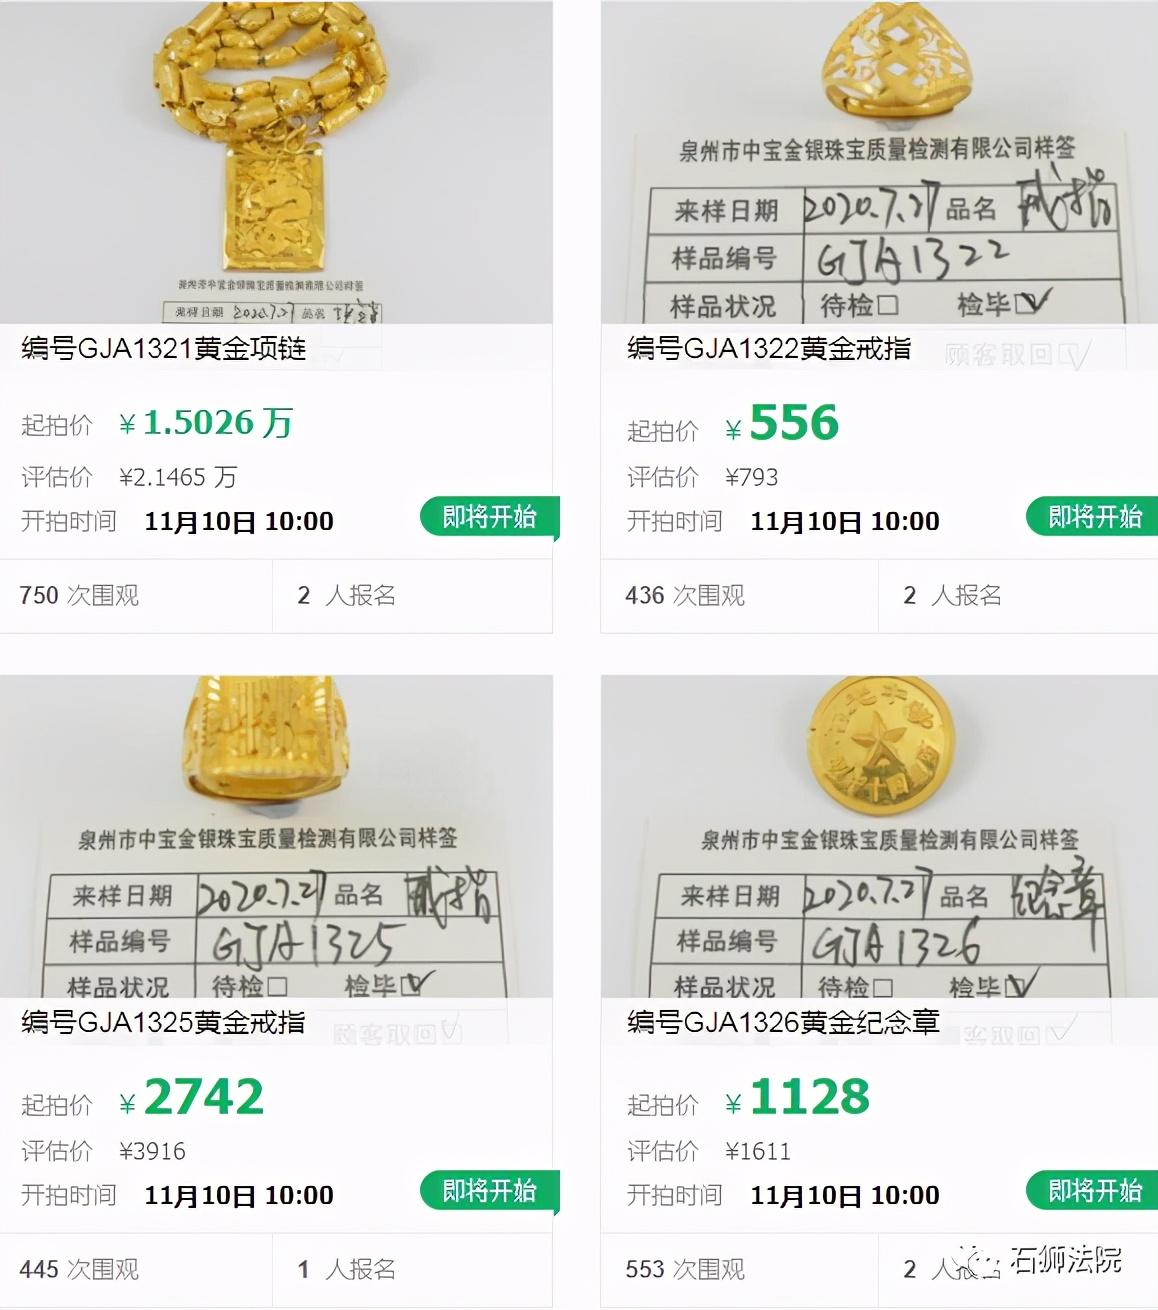
Task: Click 即将开始 button on badge GJA1326
Action: click(x=1093, y=1191)
